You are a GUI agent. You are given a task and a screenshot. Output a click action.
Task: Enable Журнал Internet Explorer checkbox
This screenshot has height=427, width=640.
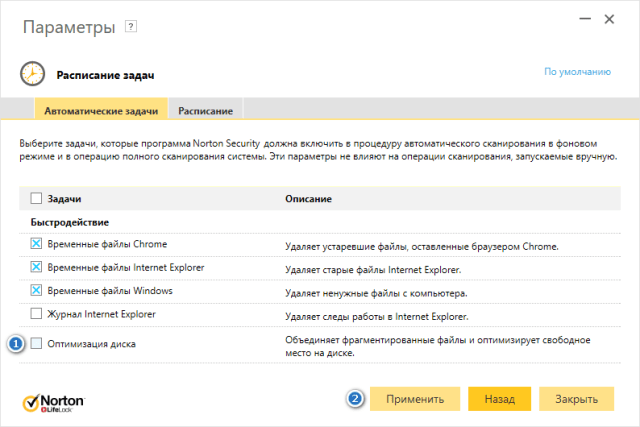[37, 314]
